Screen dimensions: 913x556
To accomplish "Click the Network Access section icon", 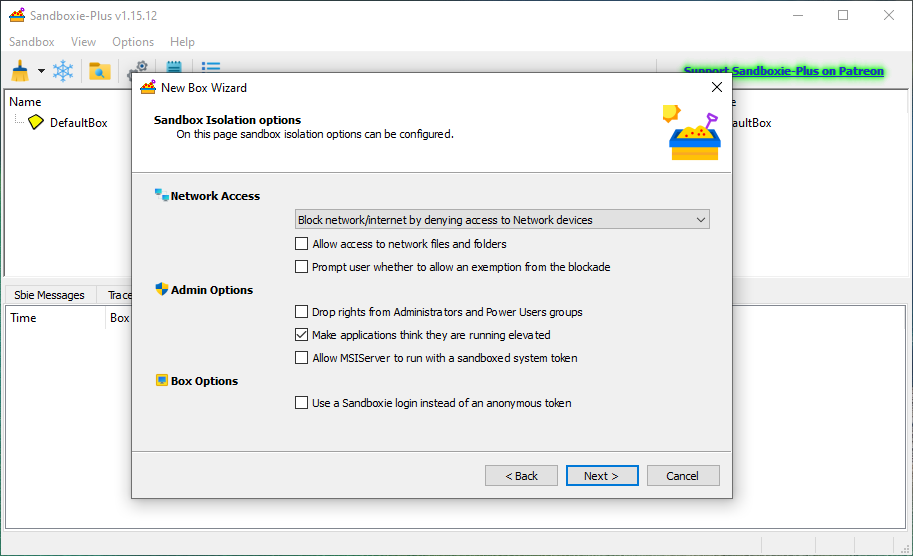I will coord(161,195).
